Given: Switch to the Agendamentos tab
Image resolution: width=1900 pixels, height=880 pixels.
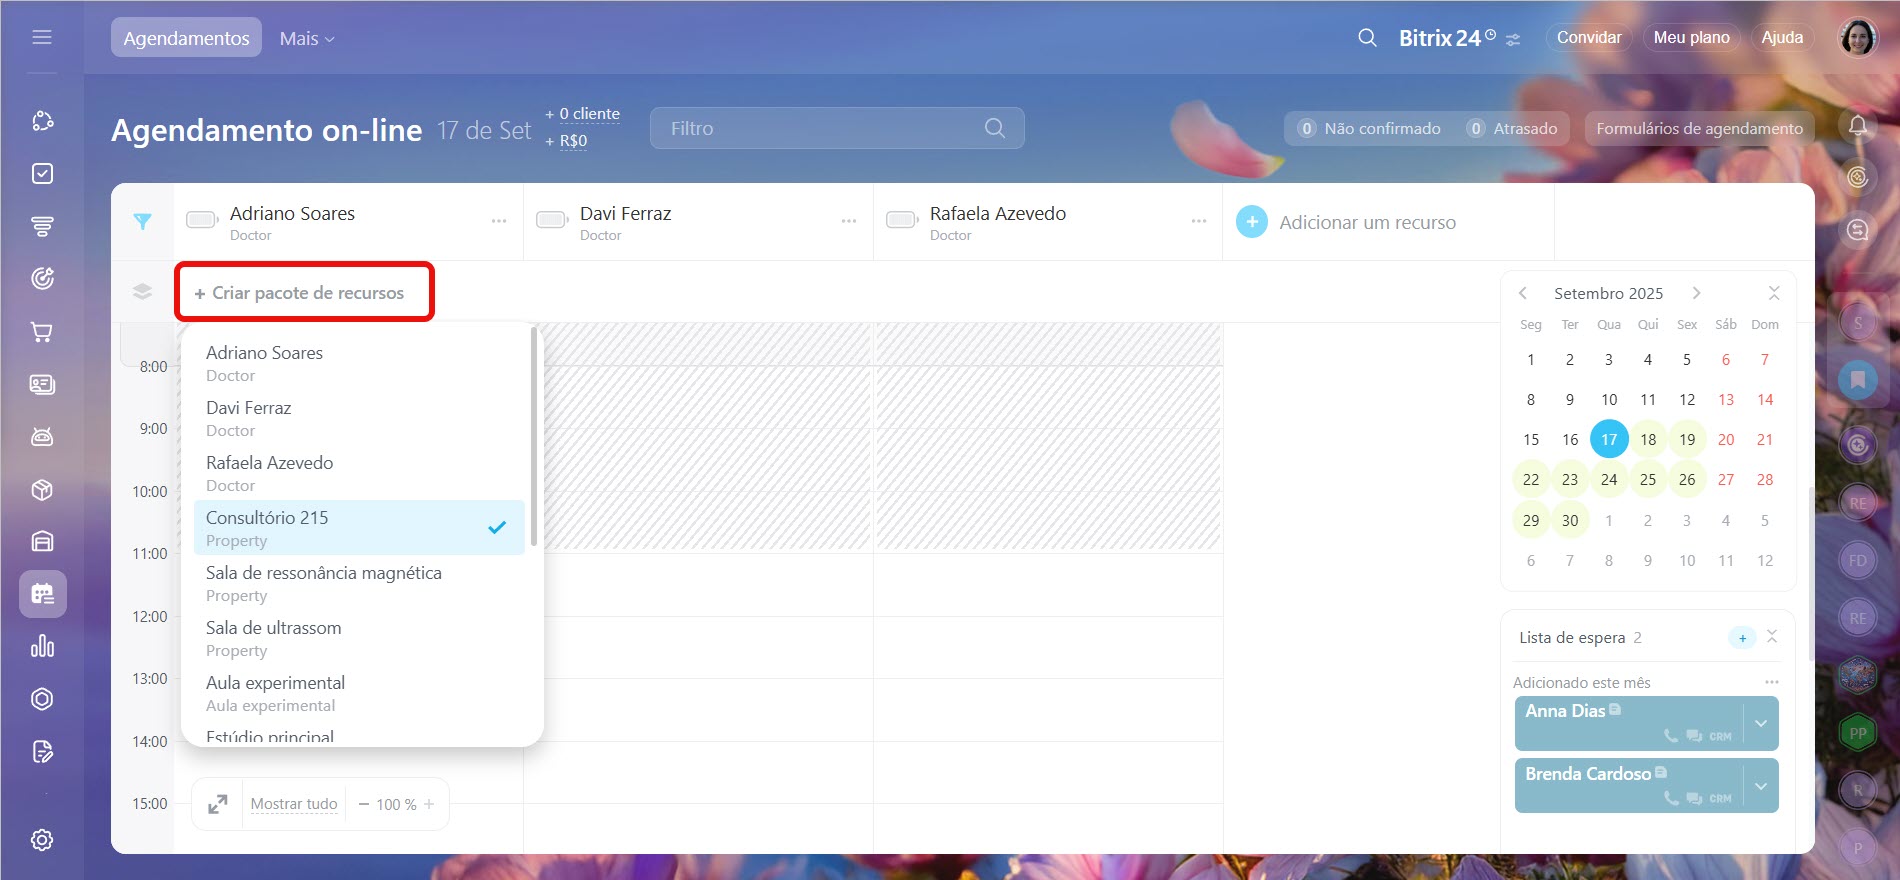Looking at the screenshot, I should [186, 38].
